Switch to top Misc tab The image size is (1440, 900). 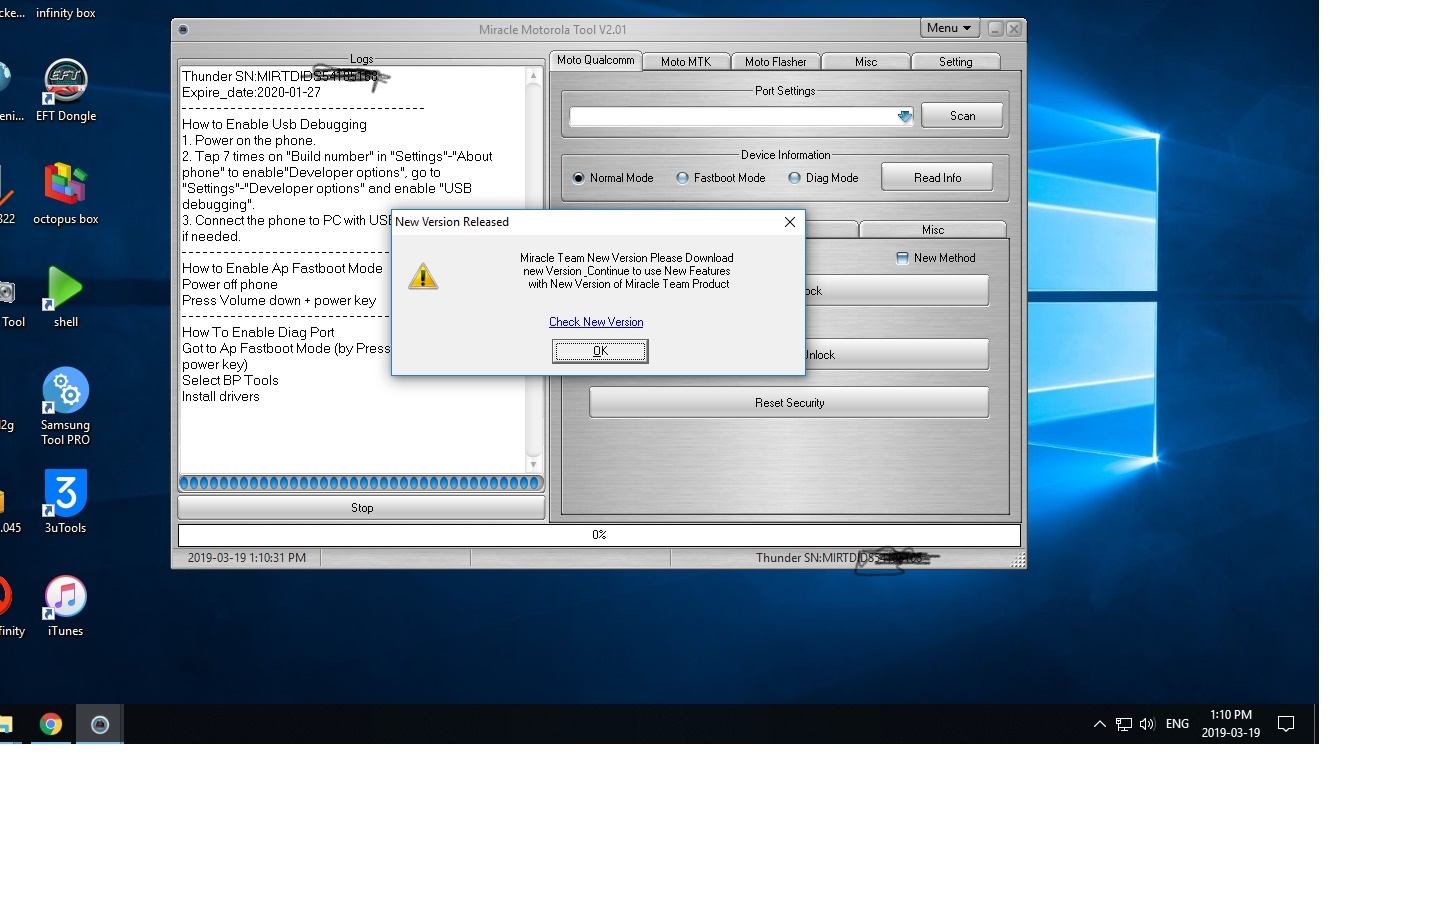[866, 62]
